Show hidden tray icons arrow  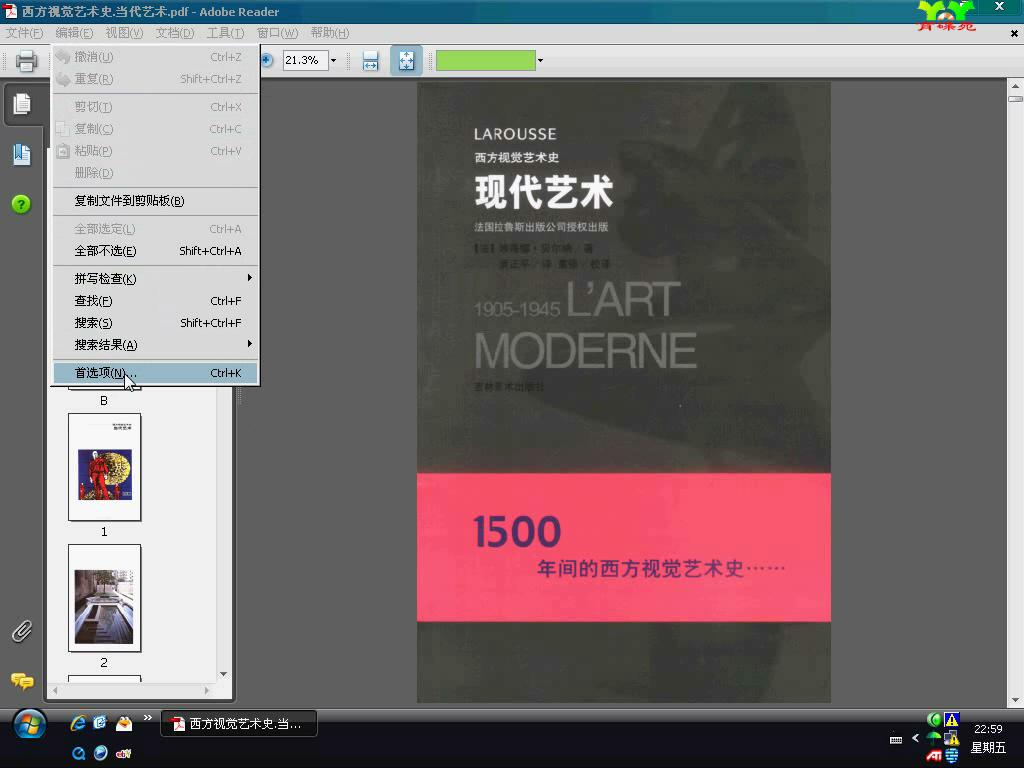[x=915, y=738]
